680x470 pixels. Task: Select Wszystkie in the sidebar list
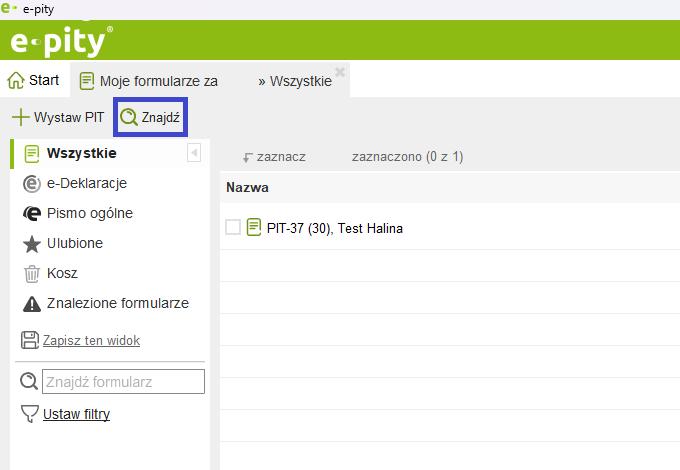coord(81,153)
